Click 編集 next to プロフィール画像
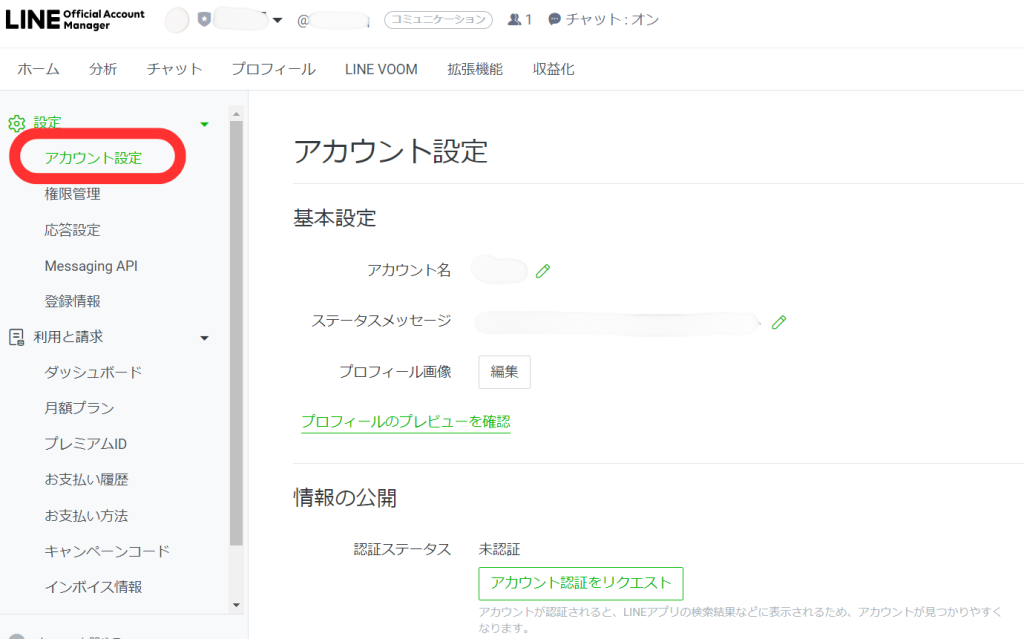 [504, 371]
